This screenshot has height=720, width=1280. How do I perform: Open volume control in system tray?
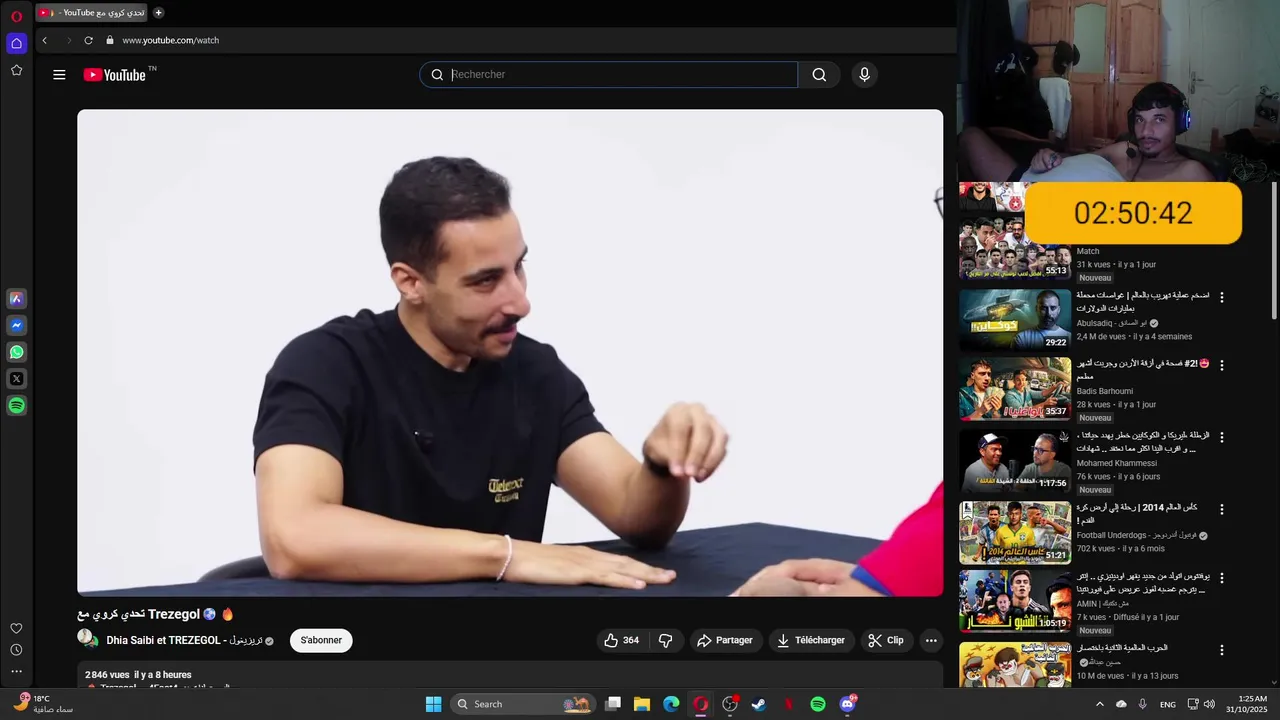1208,704
